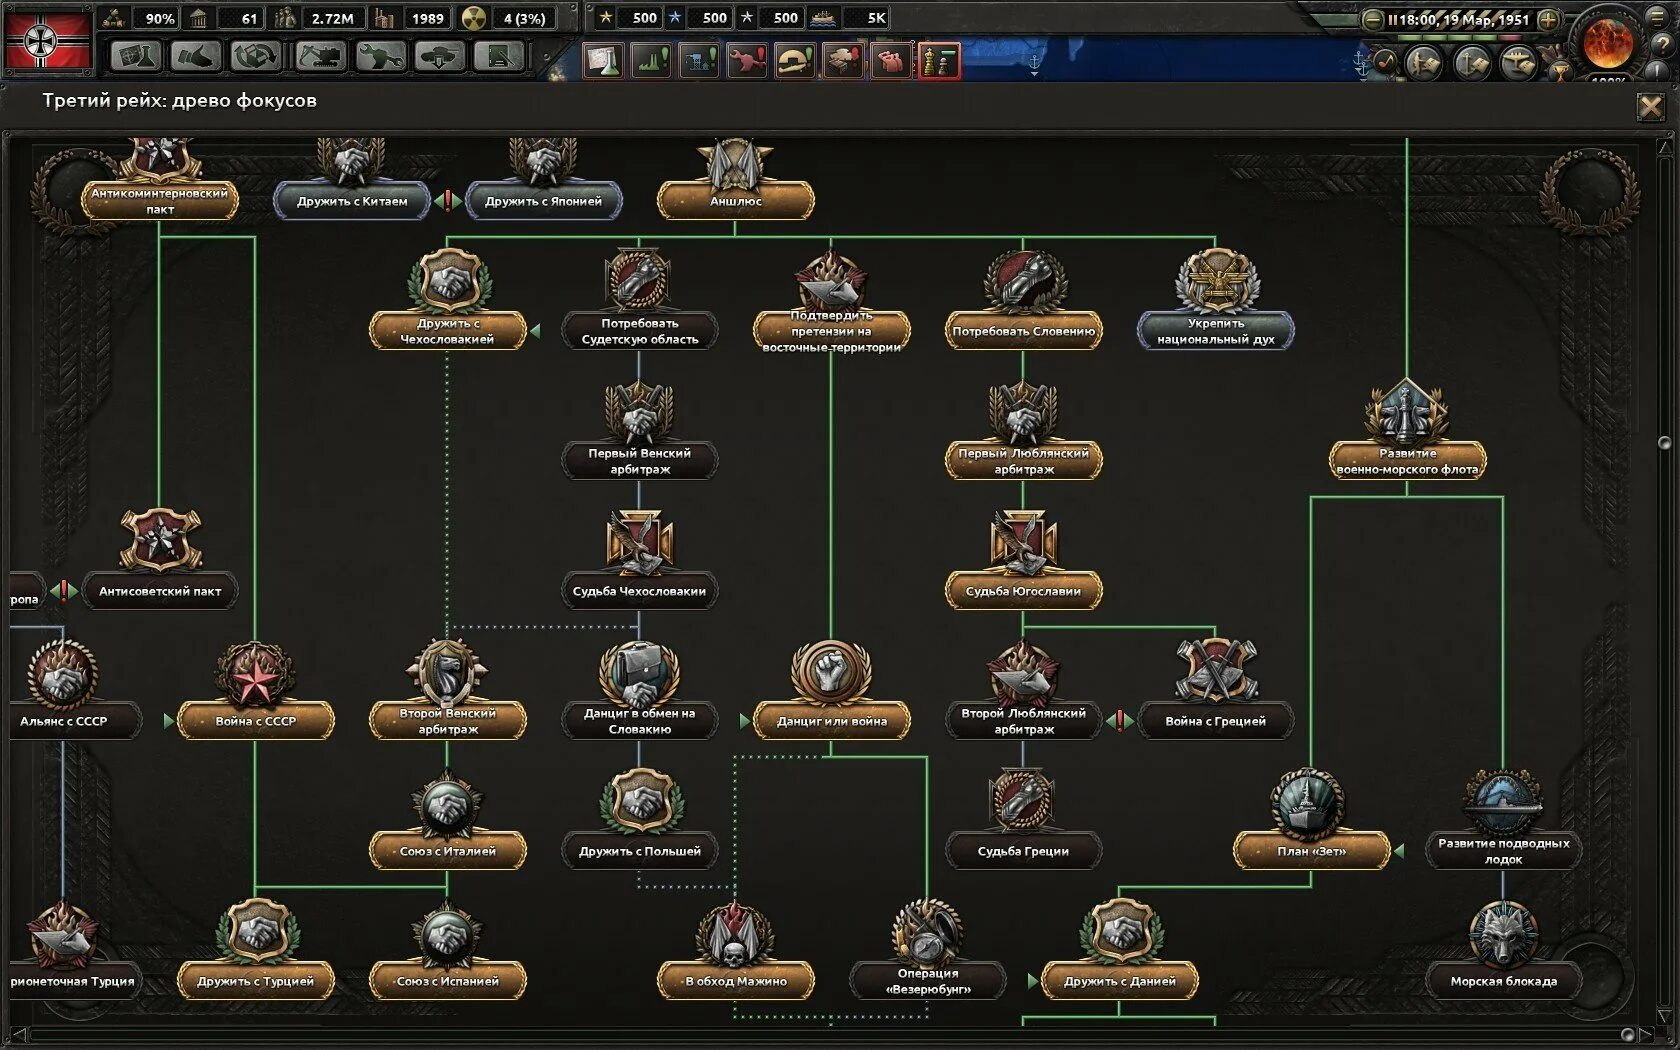Image resolution: width=1680 pixels, height=1050 pixels.
Task: Choose «Второй Венский арбитраж» focus
Action: pyautogui.click(x=448, y=721)
